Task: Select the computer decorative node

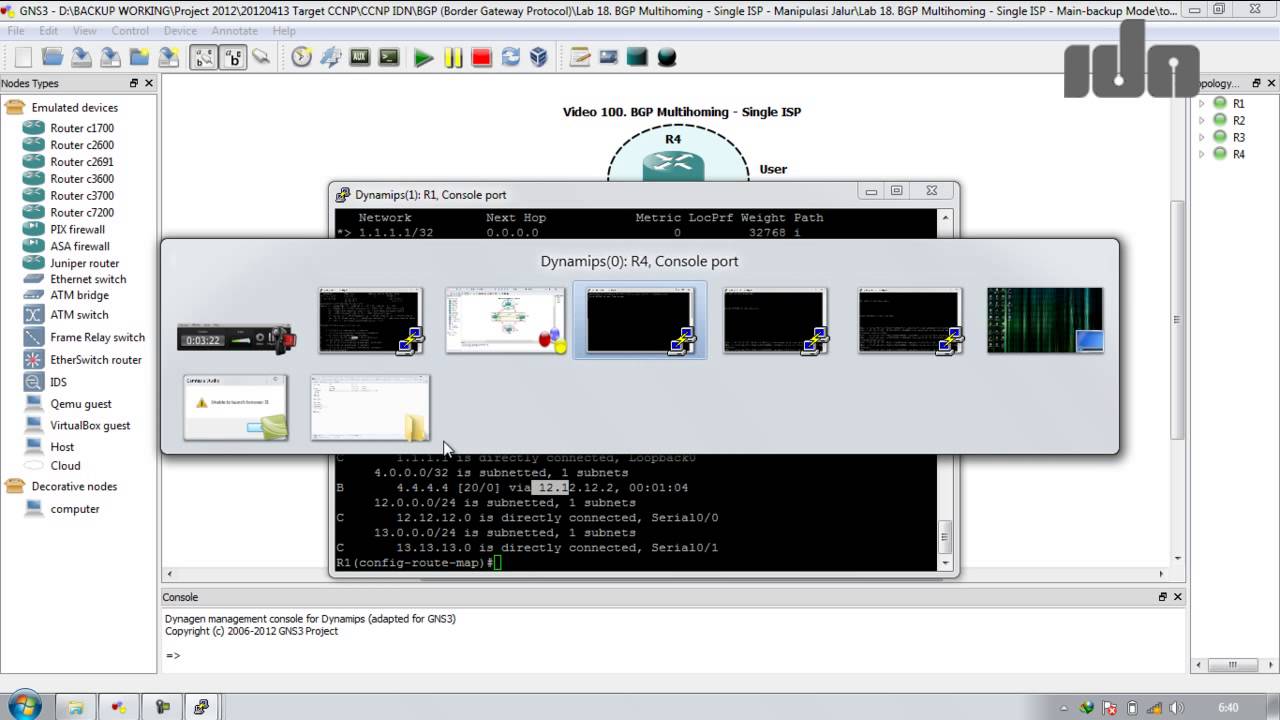Action: click(x=75, y=509)
